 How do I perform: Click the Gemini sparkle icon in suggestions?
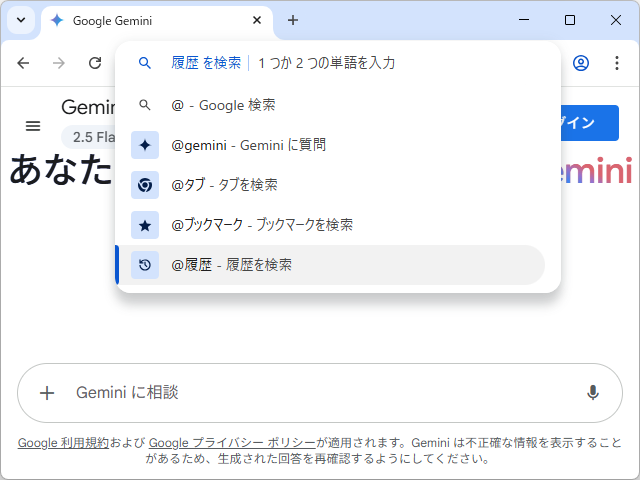(145, 145)
